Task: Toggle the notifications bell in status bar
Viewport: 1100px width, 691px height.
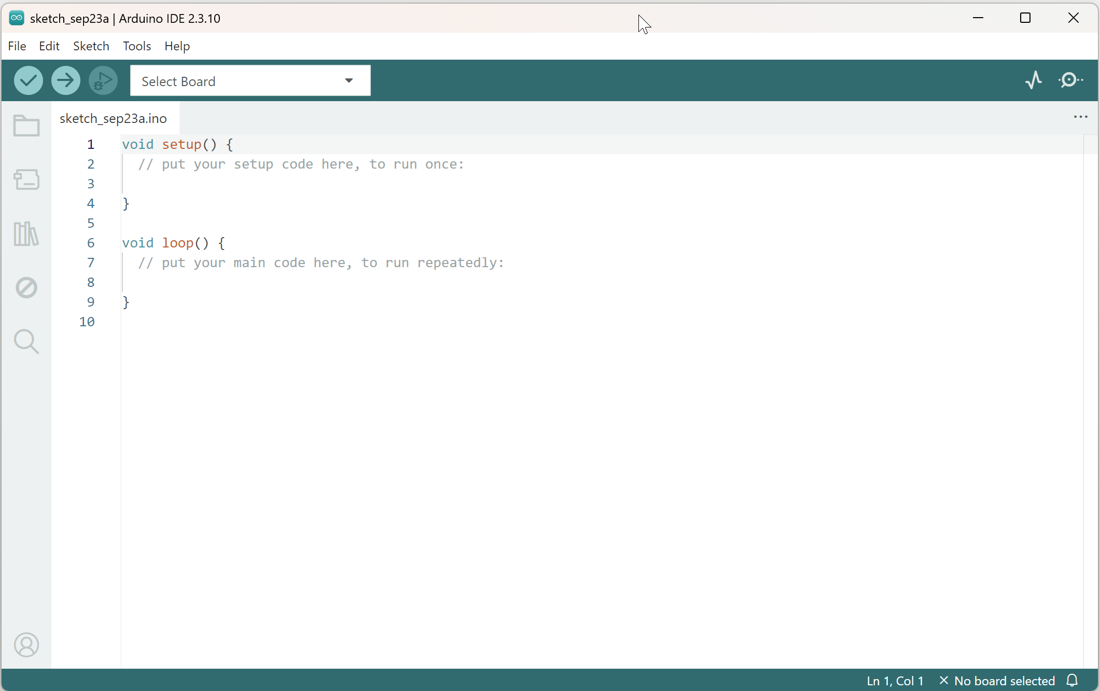Action: tap(1072, 680)
